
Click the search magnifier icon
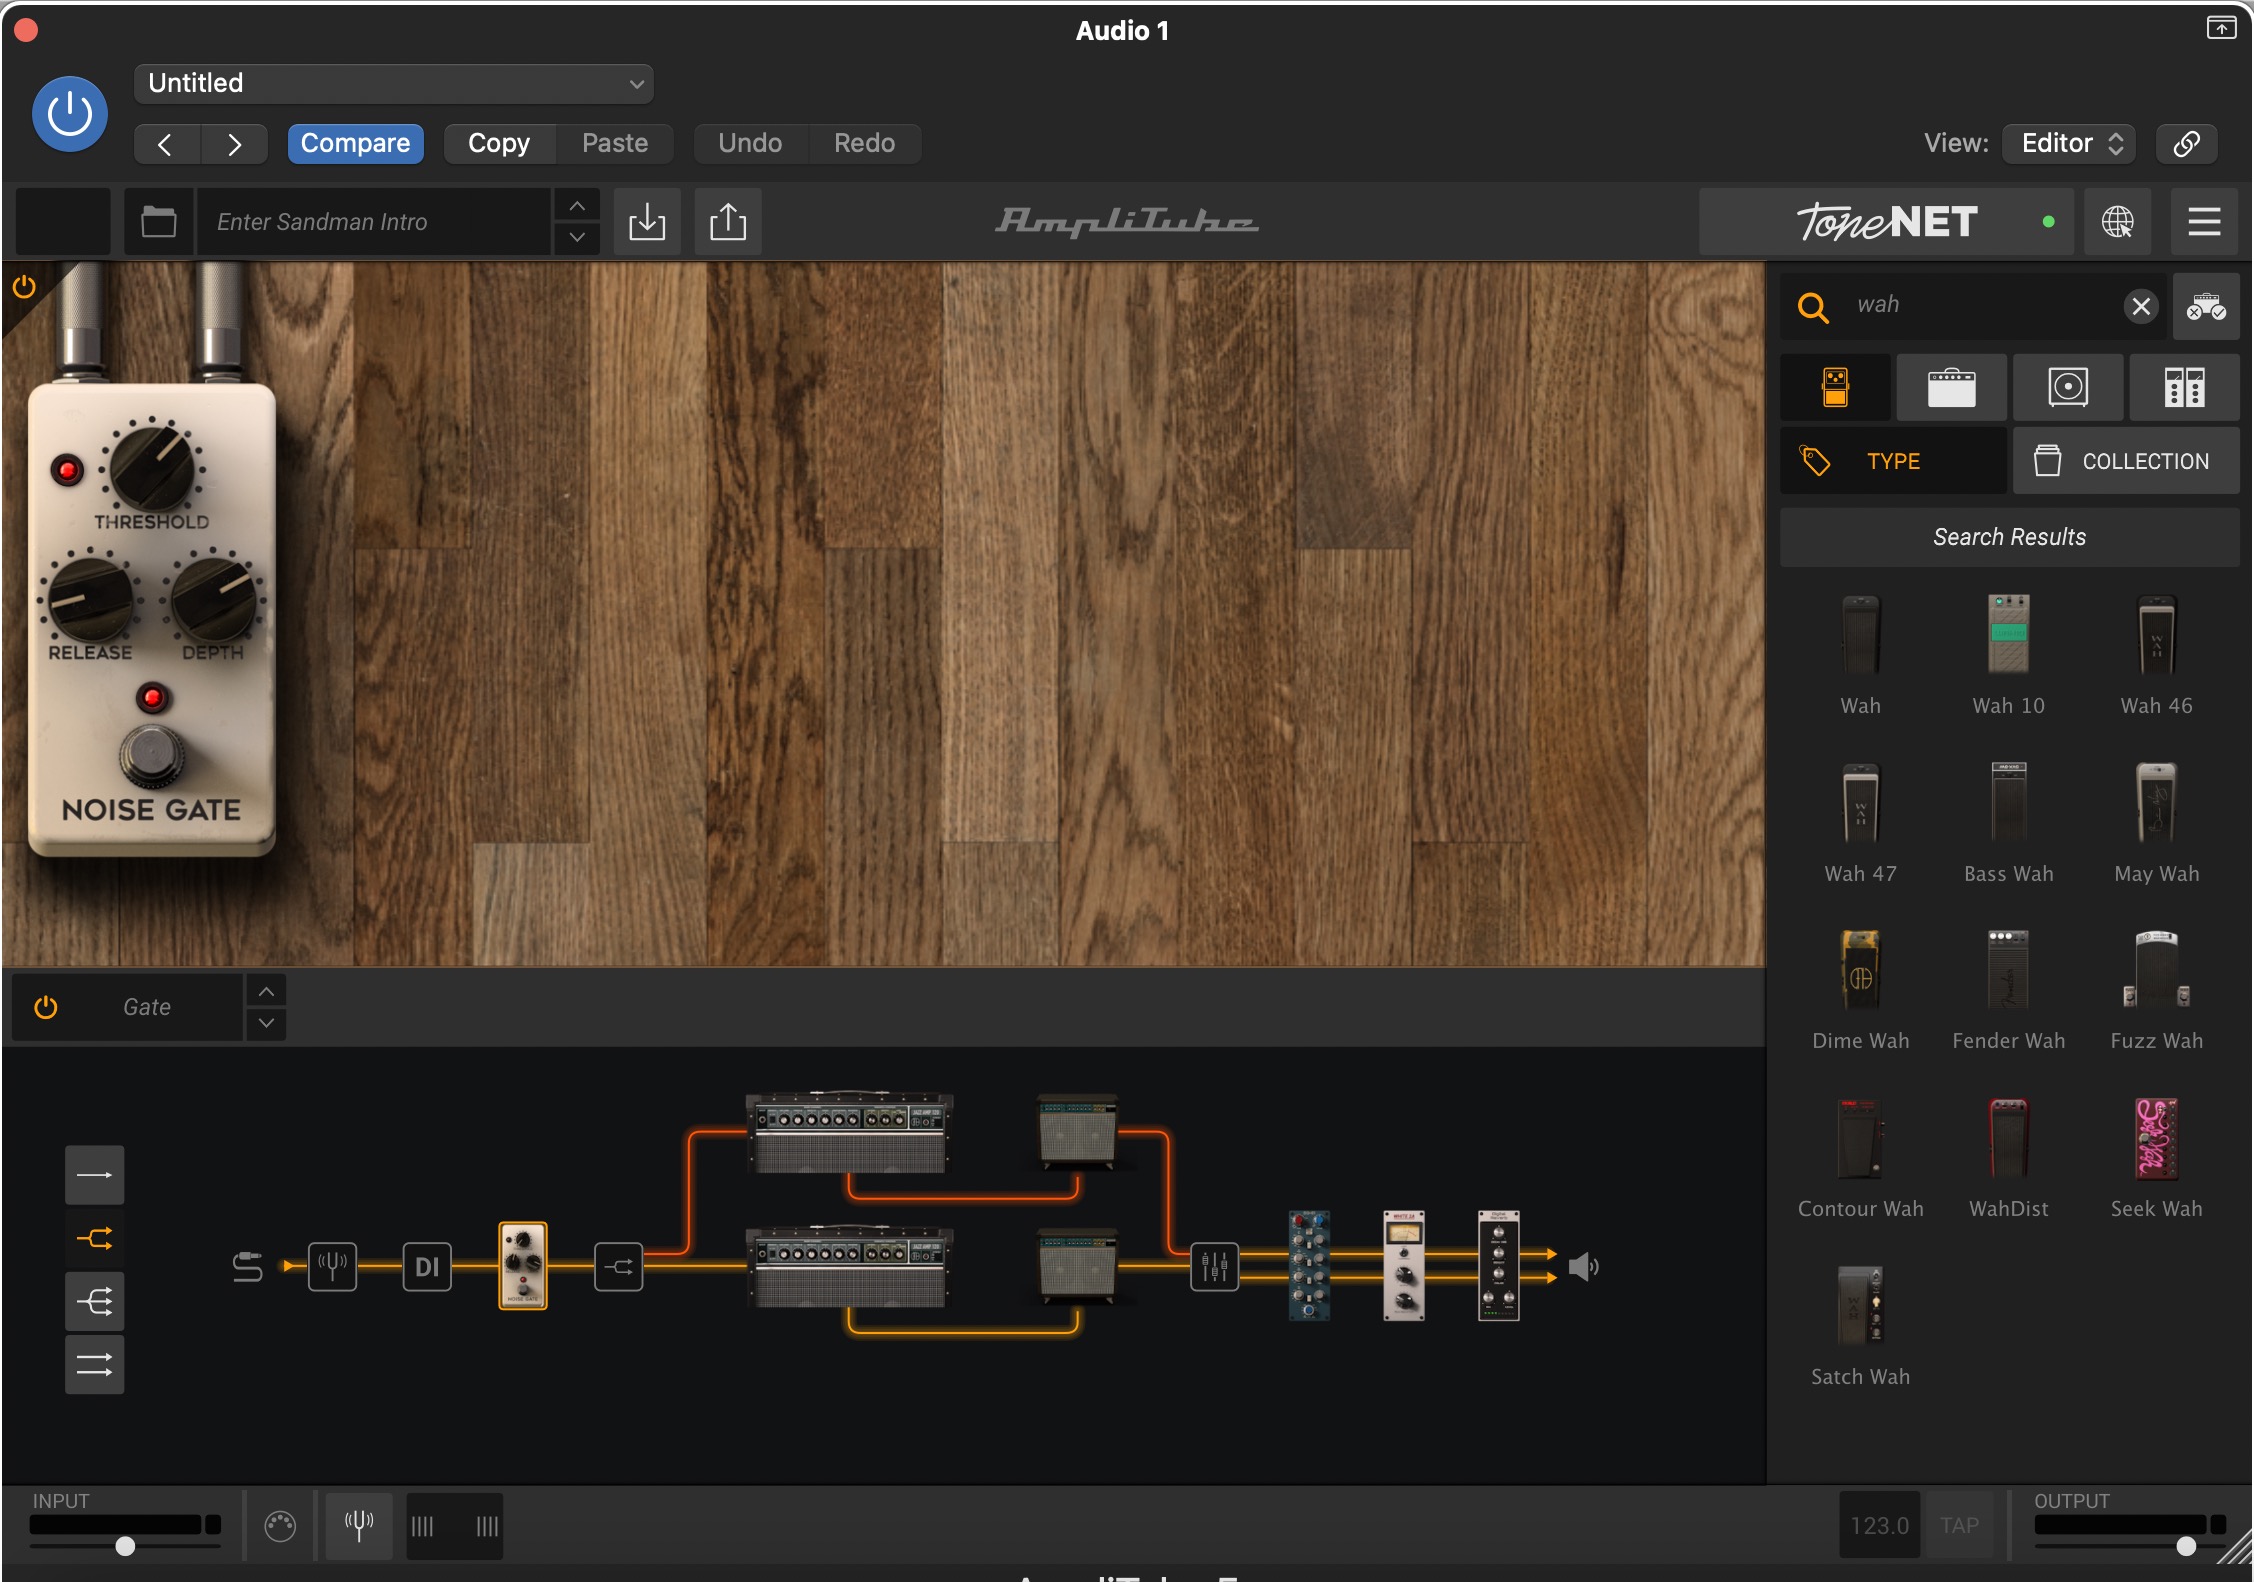point(1813,306)
